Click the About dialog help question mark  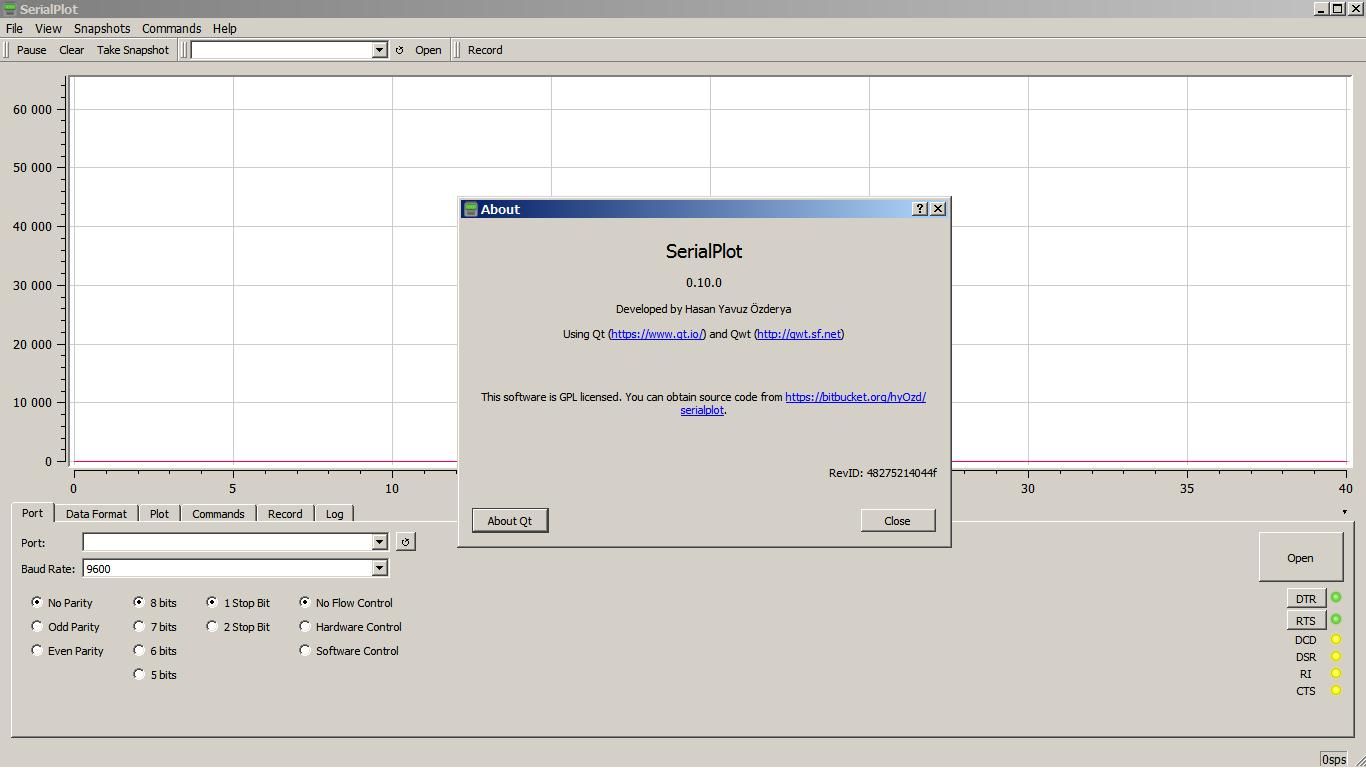point(920,209)
